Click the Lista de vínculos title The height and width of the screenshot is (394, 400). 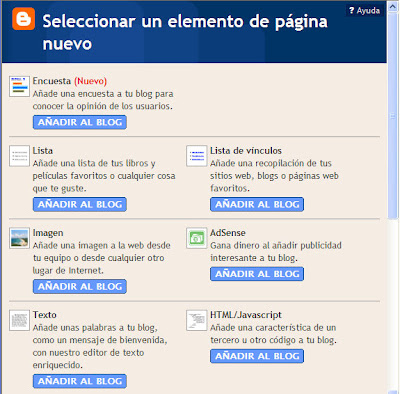(246, 151)
